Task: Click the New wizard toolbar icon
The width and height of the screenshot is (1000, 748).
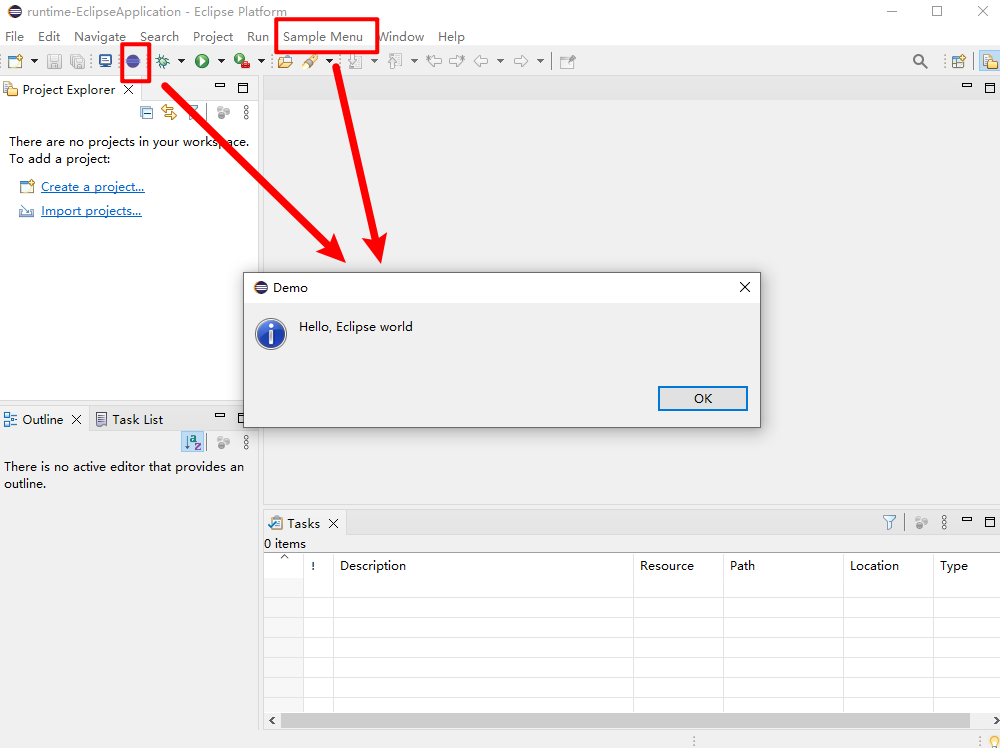Action: click(15, 61)
